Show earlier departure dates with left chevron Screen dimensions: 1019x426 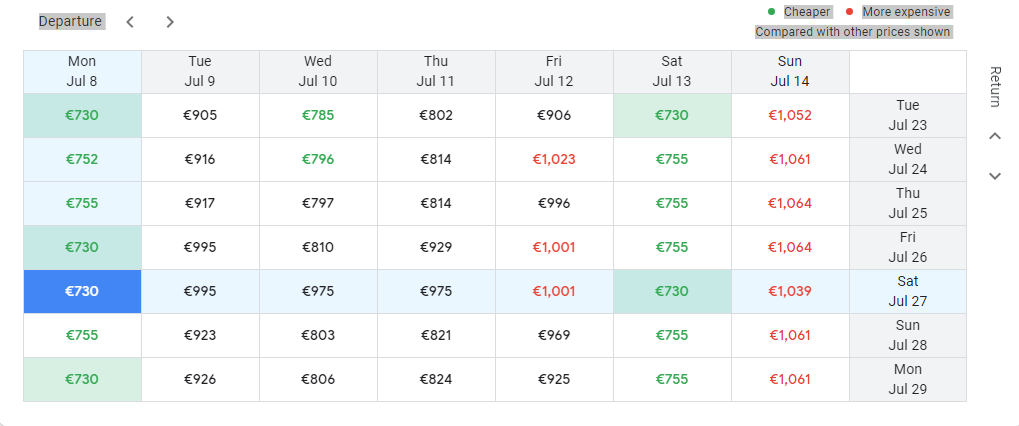(x=130, y=22)
